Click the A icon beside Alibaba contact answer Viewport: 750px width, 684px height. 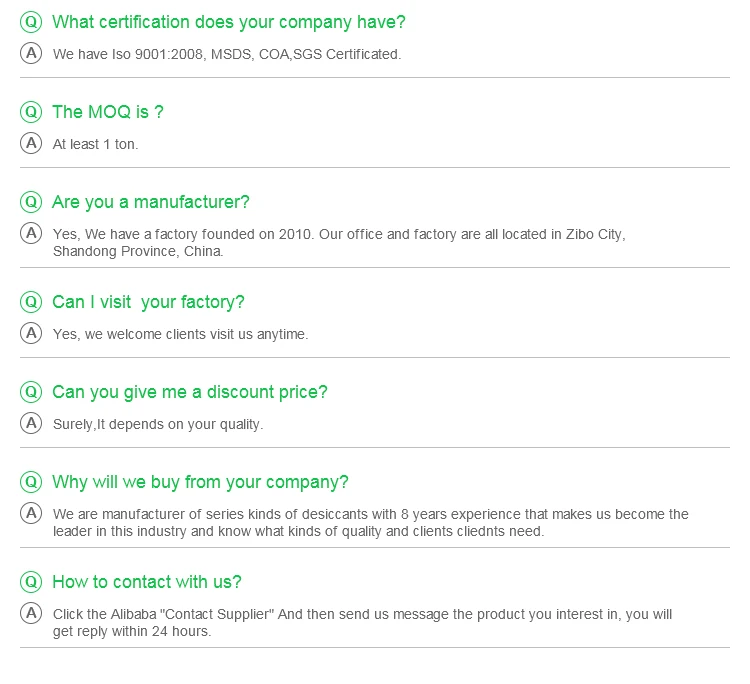point(31,613)
